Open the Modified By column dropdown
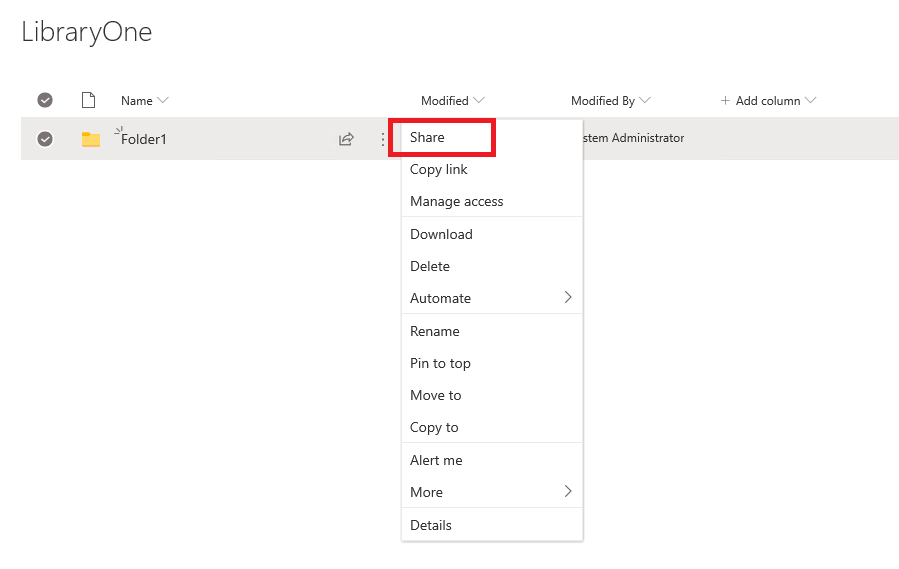The image size is (899, 569). click(x=645, y=100)
